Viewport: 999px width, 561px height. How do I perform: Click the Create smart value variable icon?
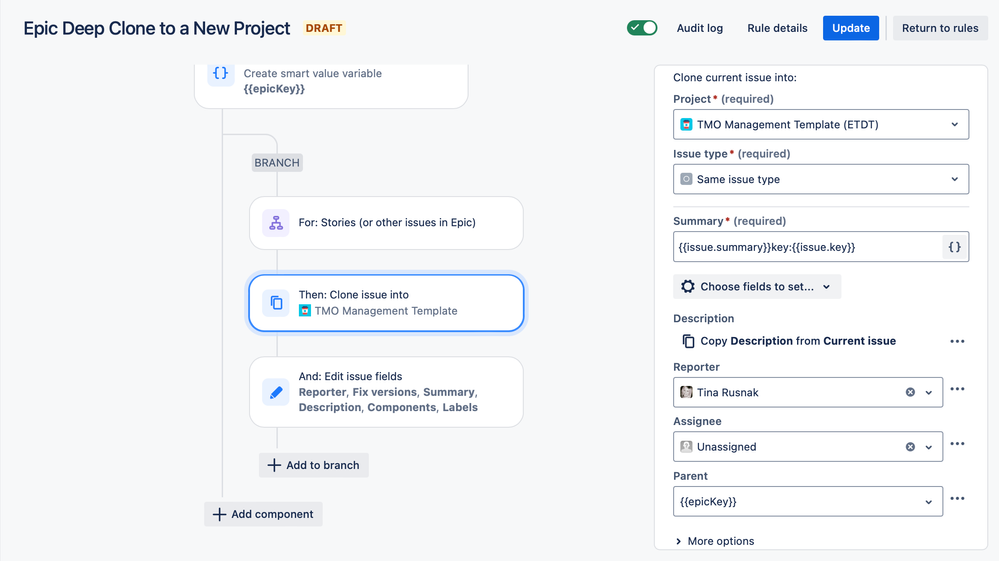pyautogui.click(x=220, y=73)
